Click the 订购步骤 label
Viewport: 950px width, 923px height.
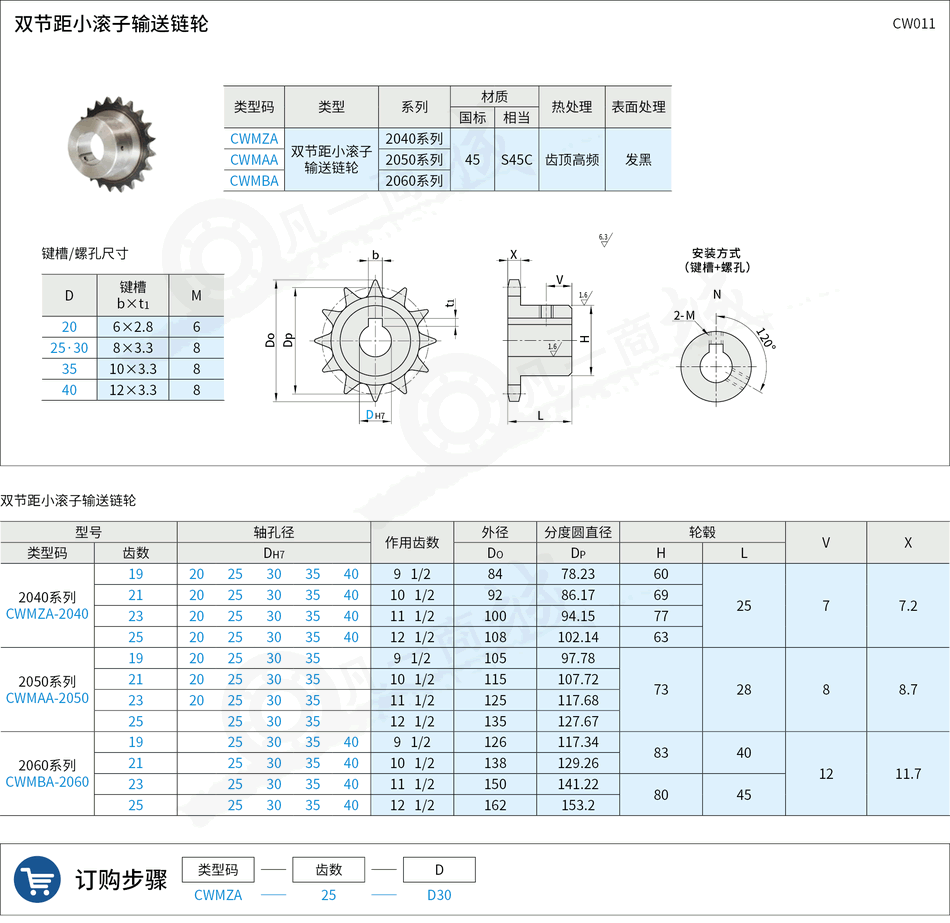[x=121, y=880]
